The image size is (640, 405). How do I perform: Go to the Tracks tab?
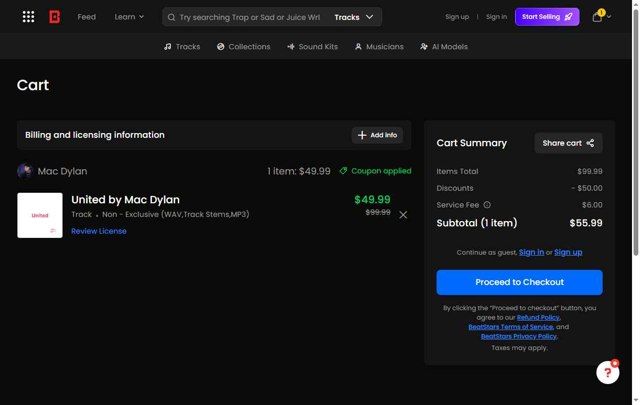click(x=182, y=47)
